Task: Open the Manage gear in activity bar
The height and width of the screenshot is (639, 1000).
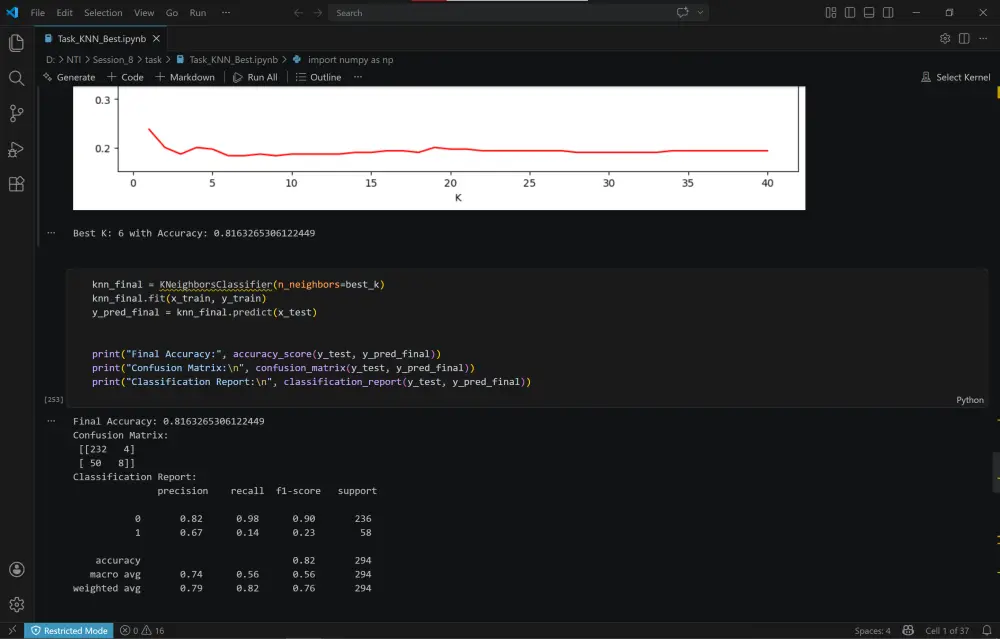Action: pos(17,604)
